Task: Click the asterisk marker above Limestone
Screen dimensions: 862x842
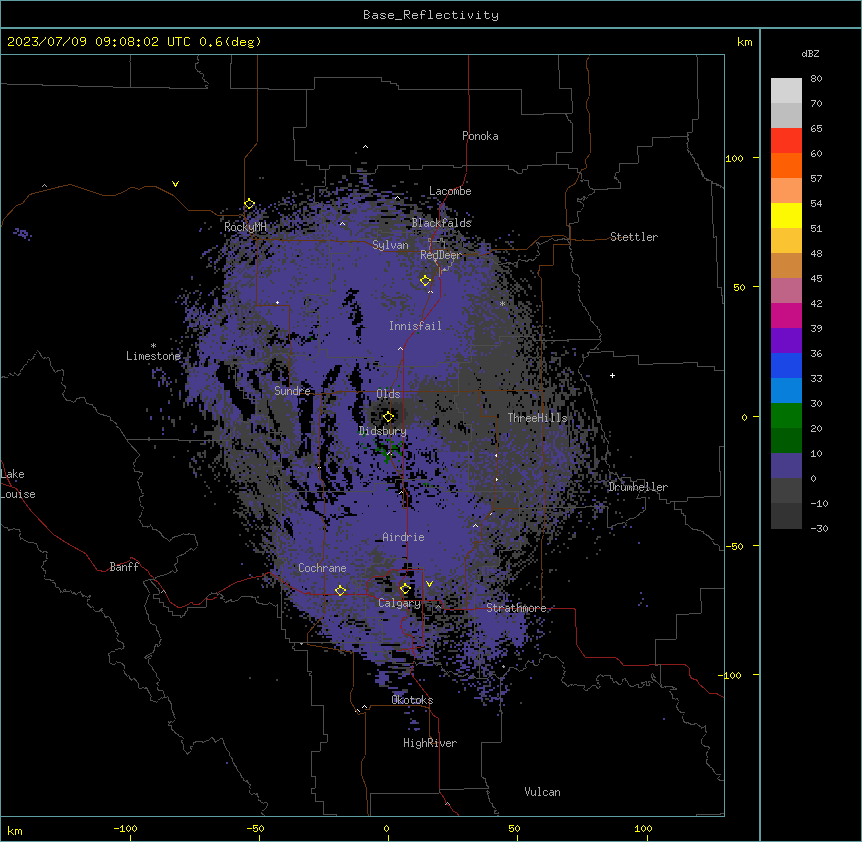Action: 153,346
